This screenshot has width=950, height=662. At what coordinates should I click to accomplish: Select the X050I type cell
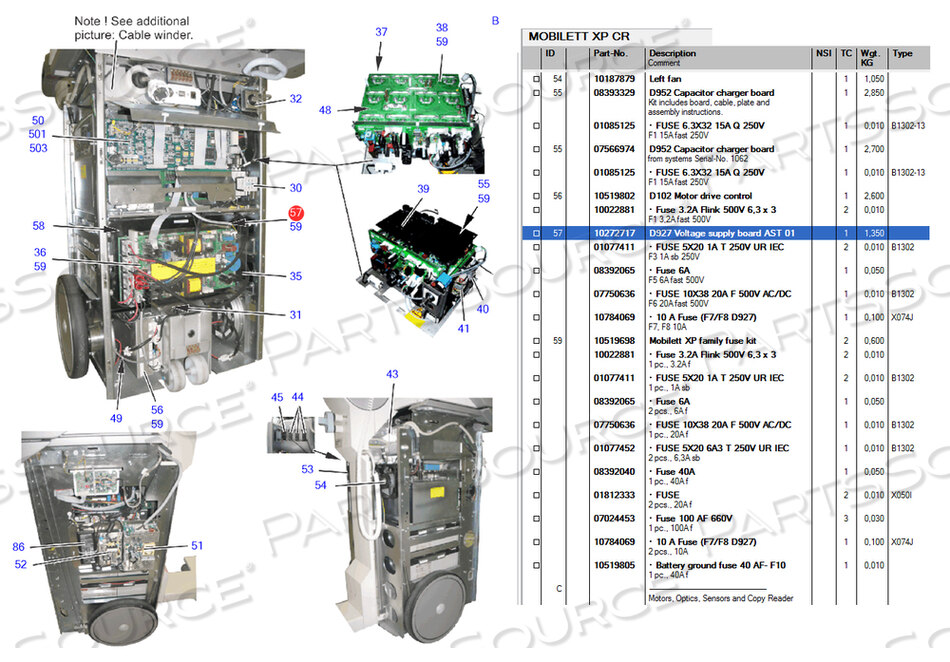(x=902, y=495)
